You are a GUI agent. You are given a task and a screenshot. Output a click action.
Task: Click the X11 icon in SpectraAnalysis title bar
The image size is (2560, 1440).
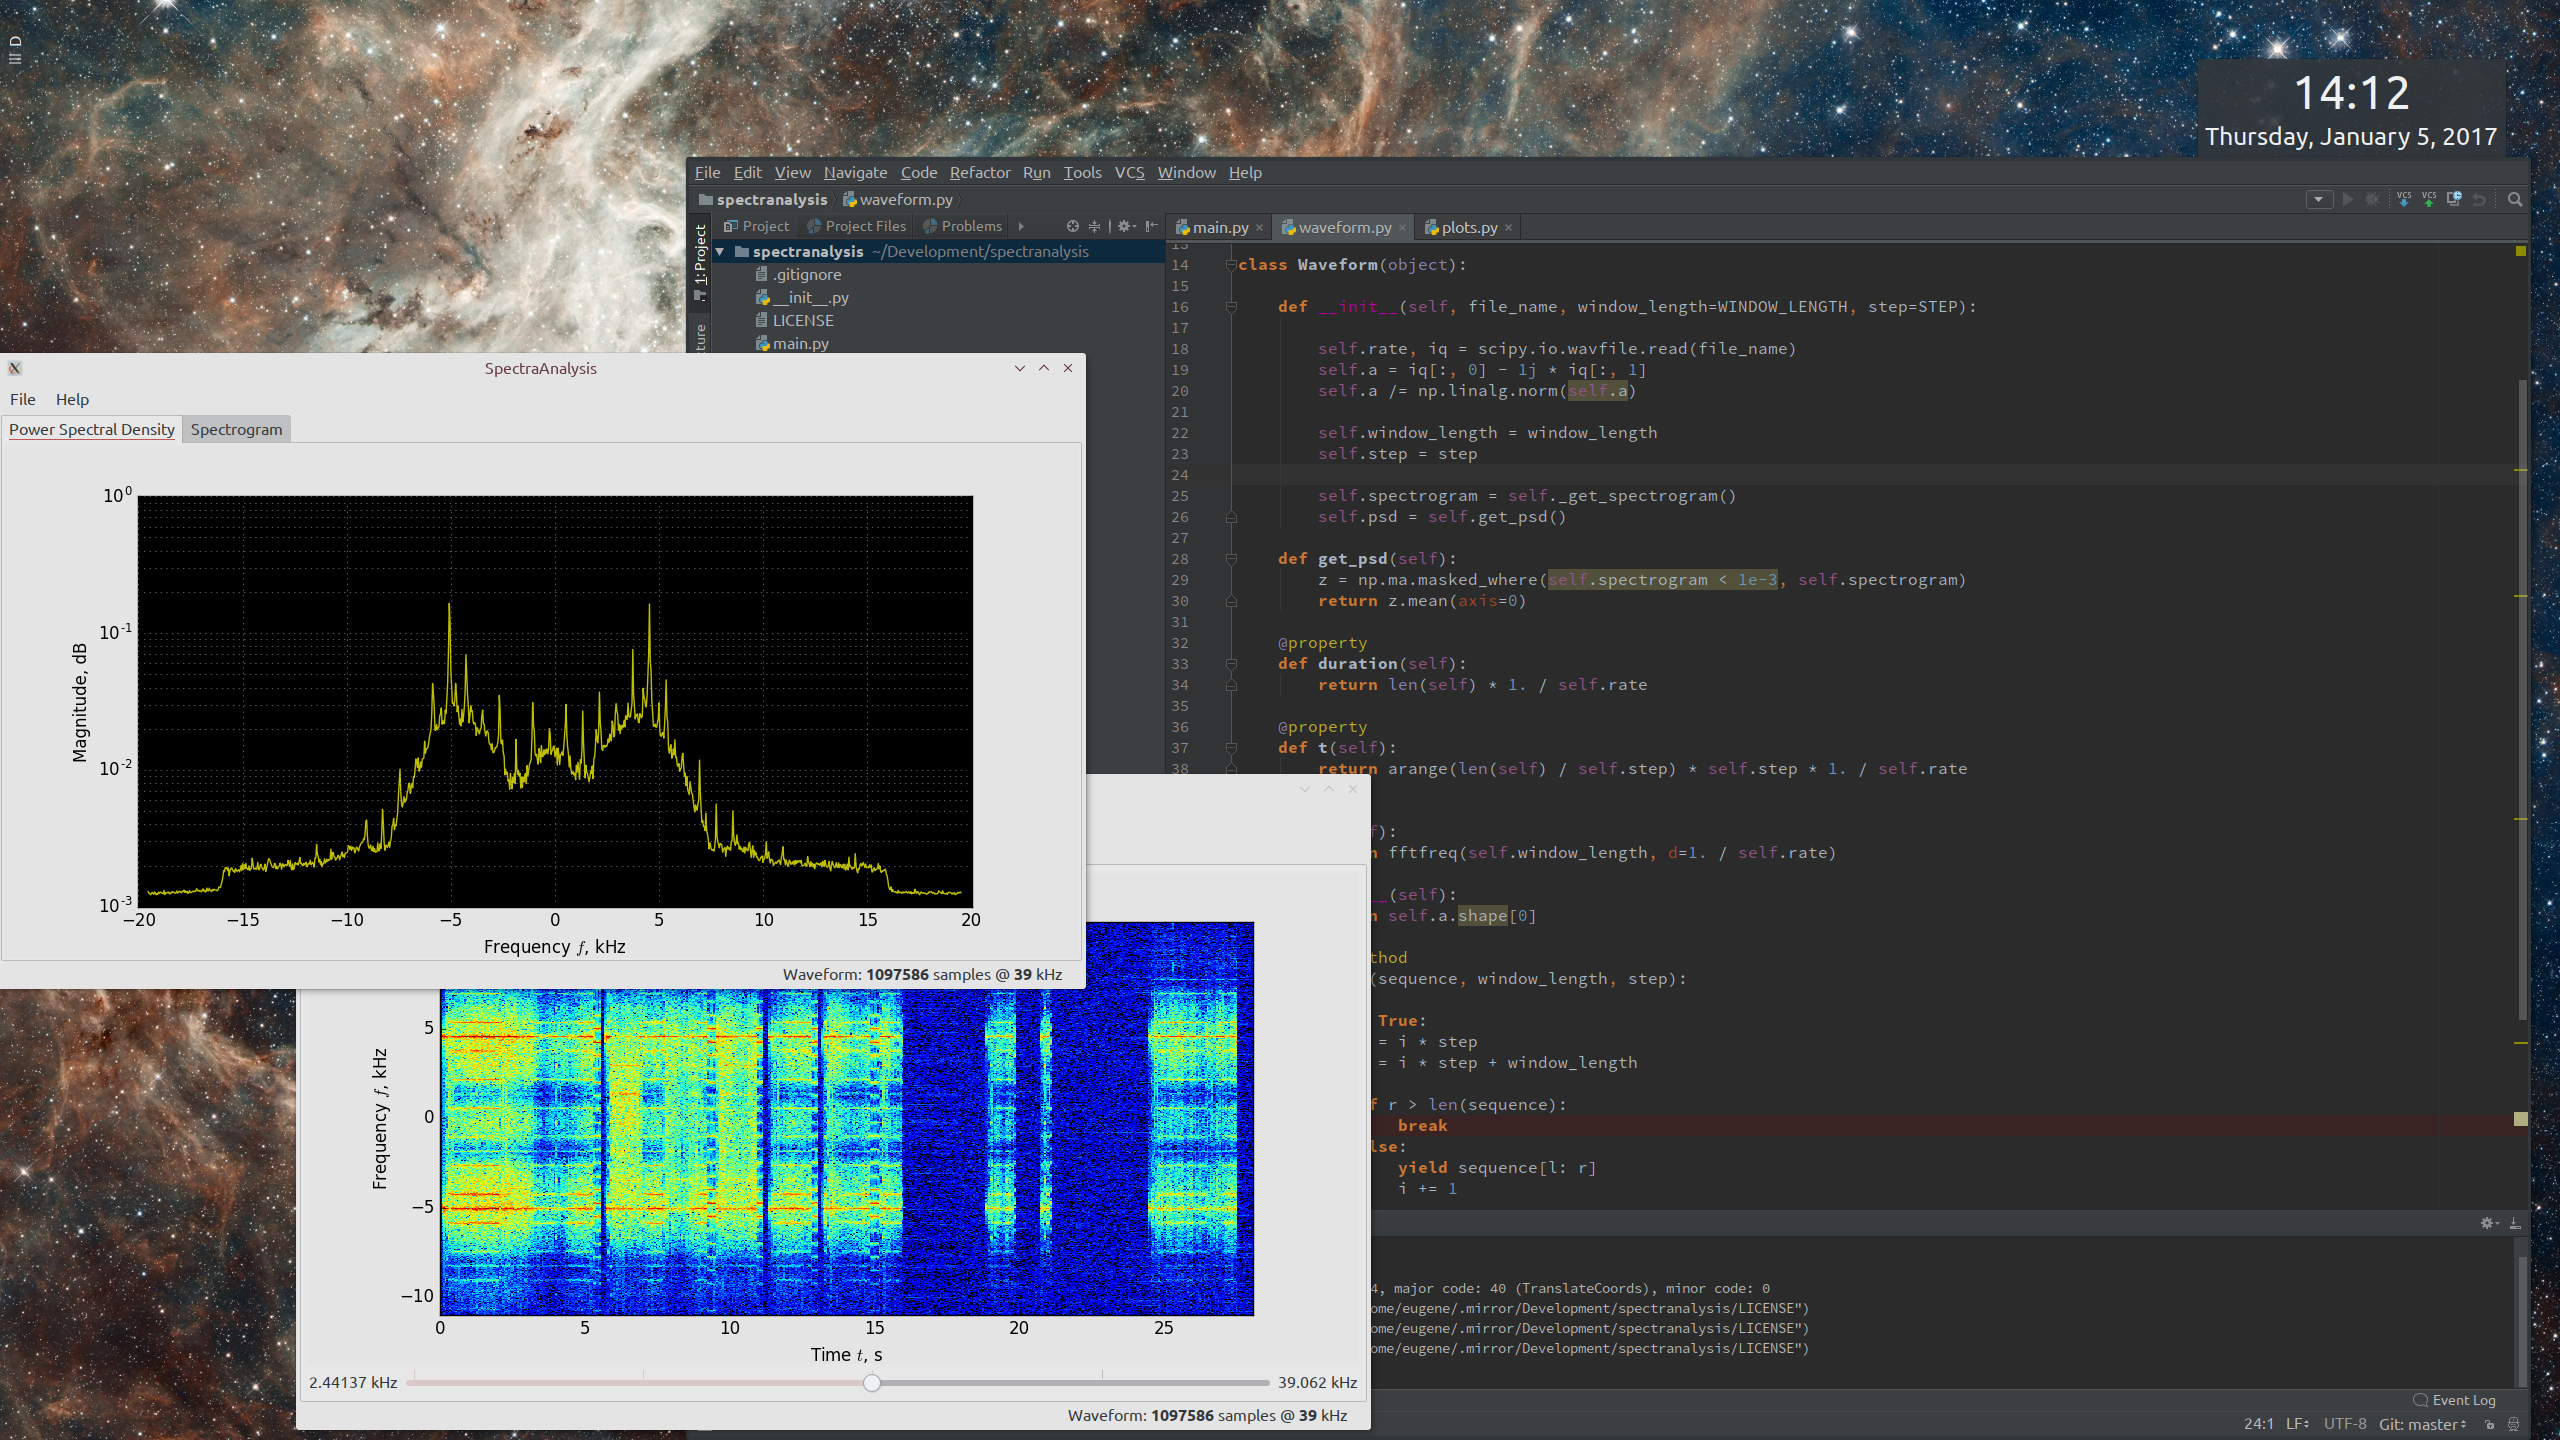pyautogui.click(x=15, y=368)
